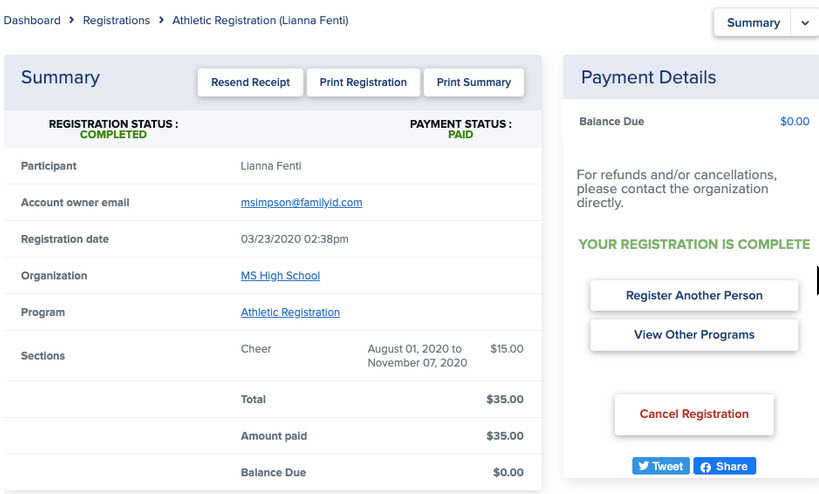The image size is (819, 494).
Task: Click Register Another Person button
Action: click(694, 296)
